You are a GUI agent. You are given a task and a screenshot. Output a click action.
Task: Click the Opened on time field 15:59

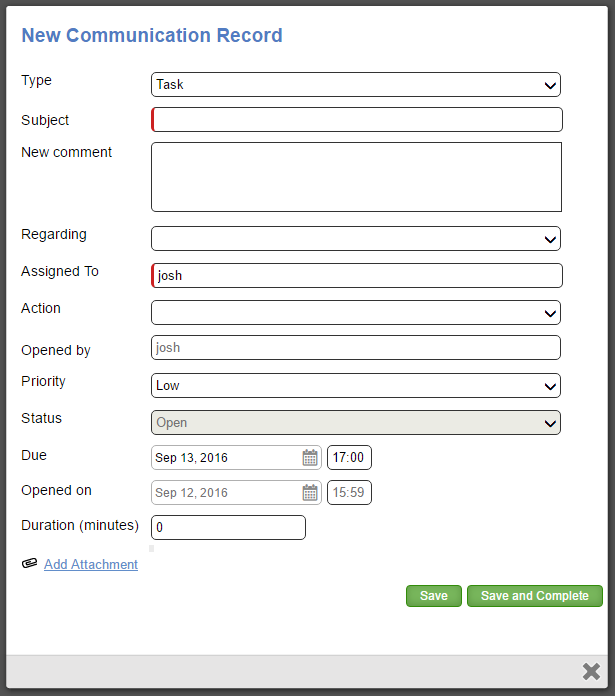(x=349, y=493)
